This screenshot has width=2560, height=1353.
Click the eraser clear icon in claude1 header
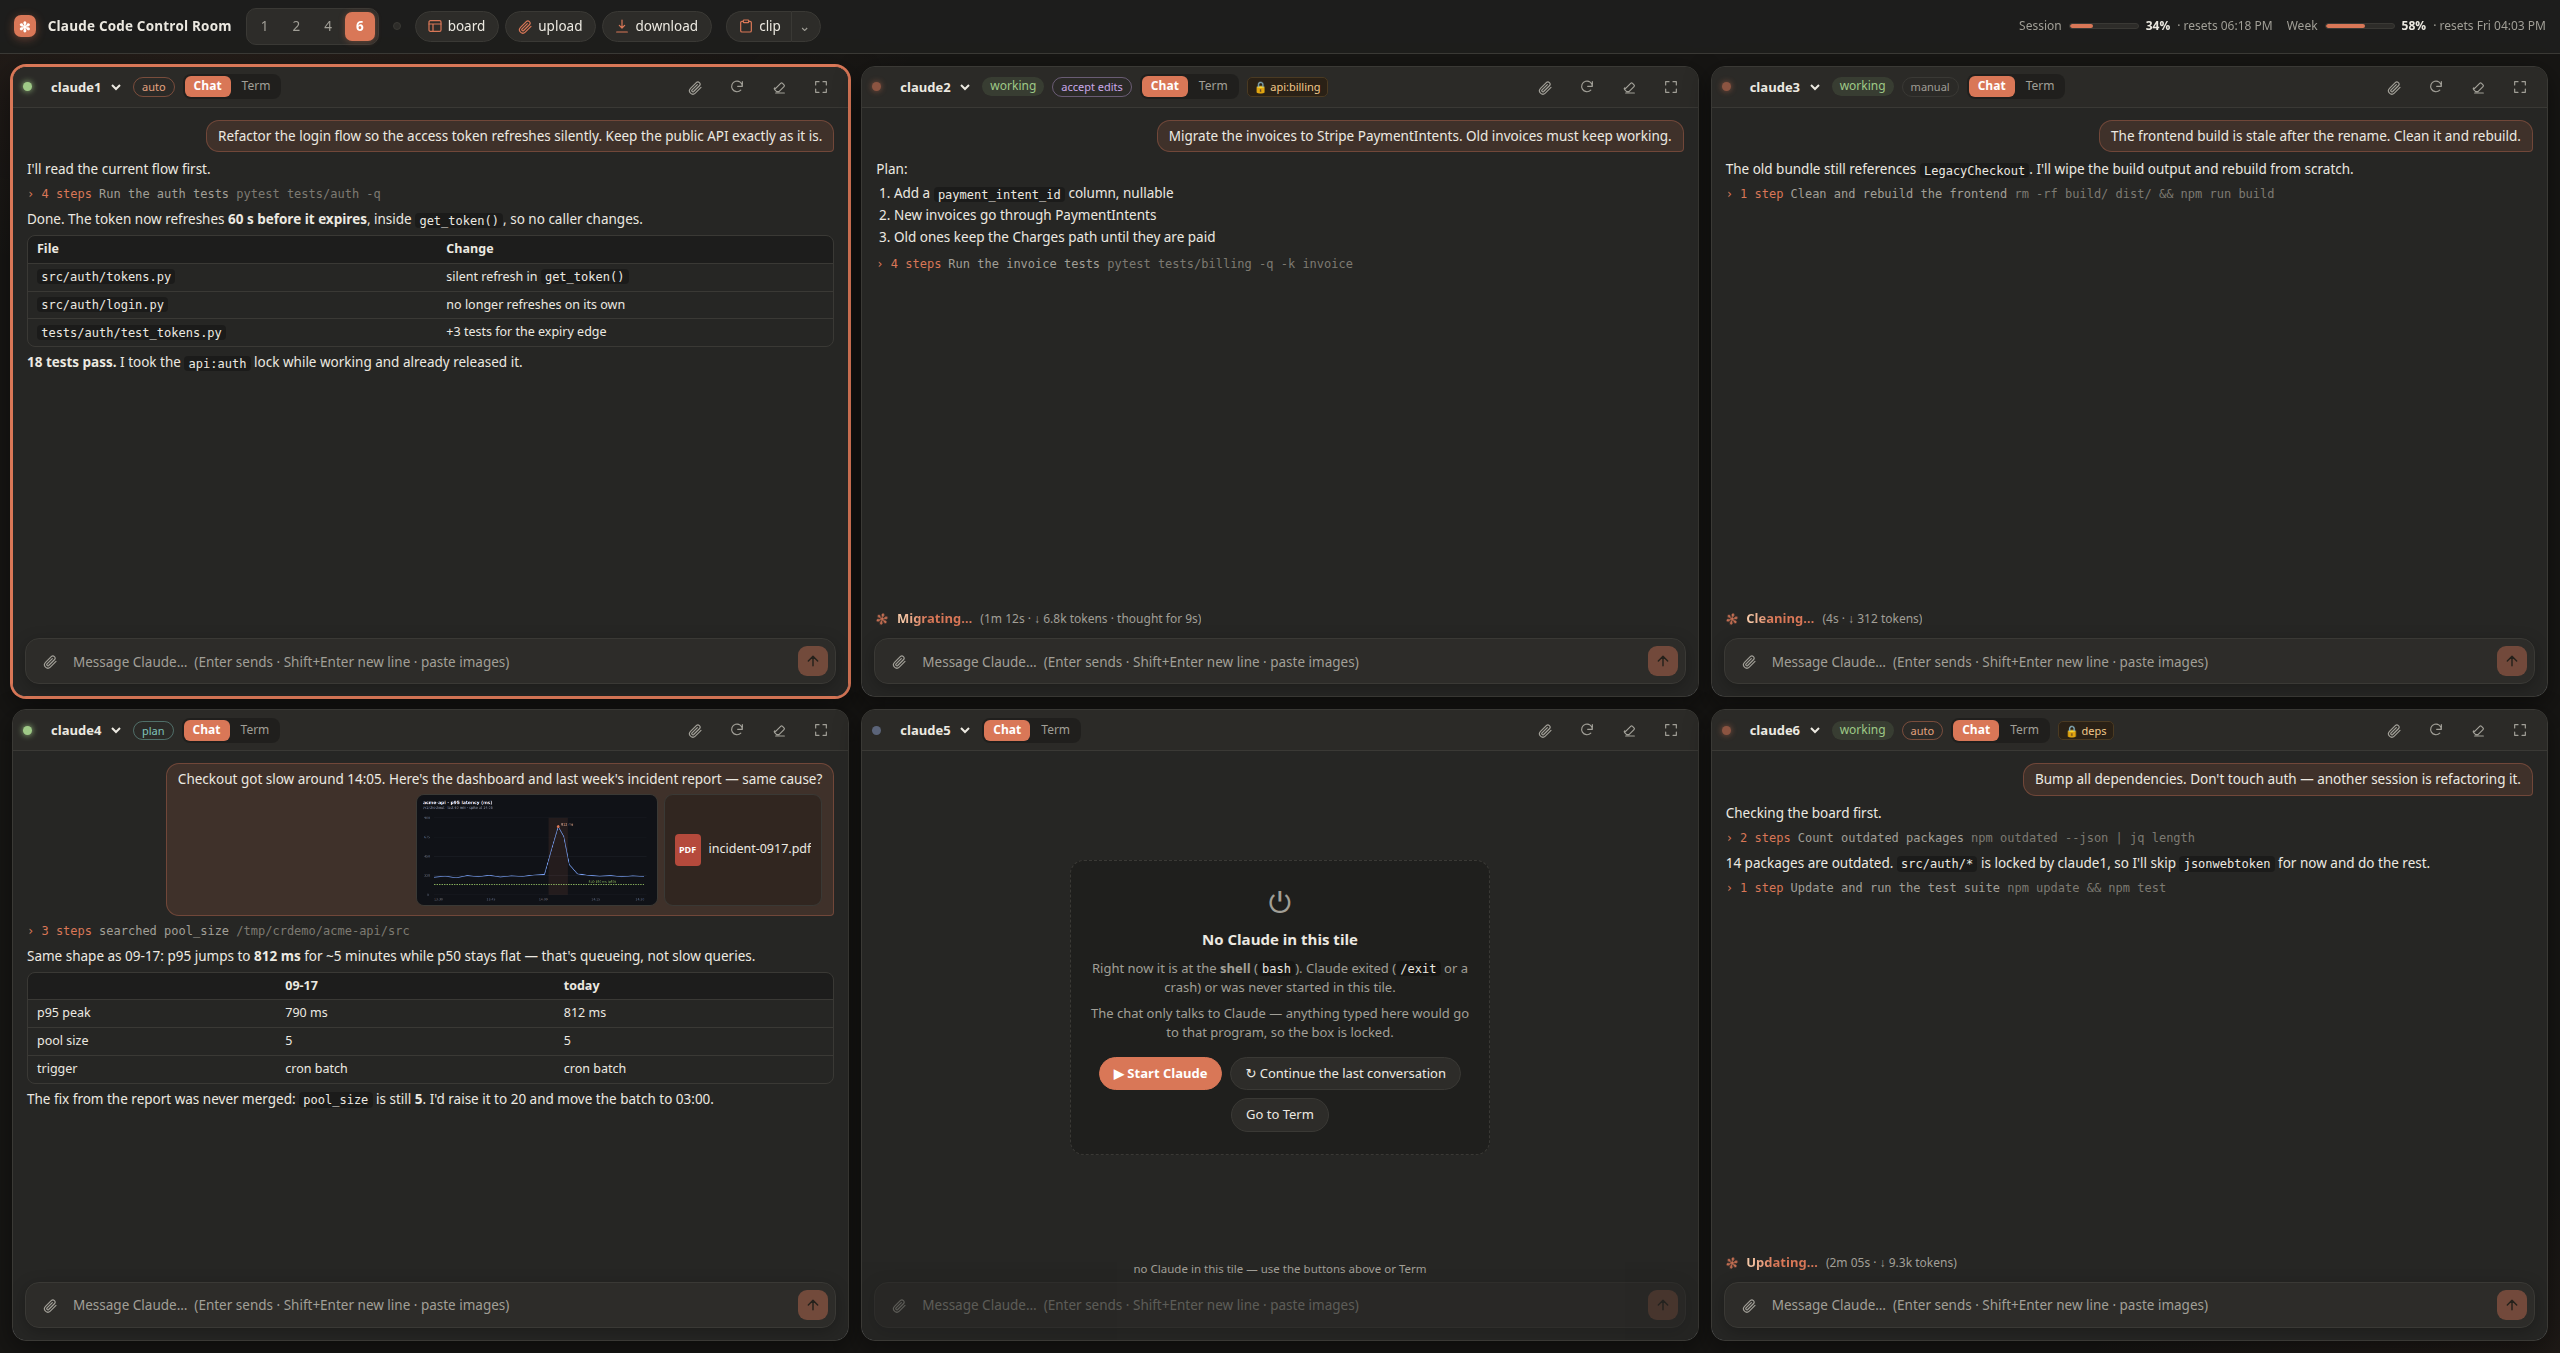pyautogui.click(x=779, y=87)
